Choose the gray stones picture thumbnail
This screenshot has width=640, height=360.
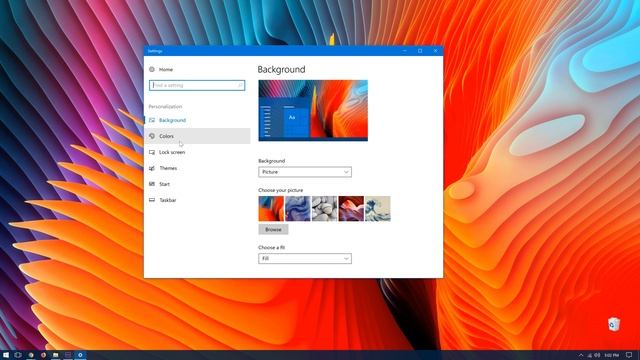point(324,209)
